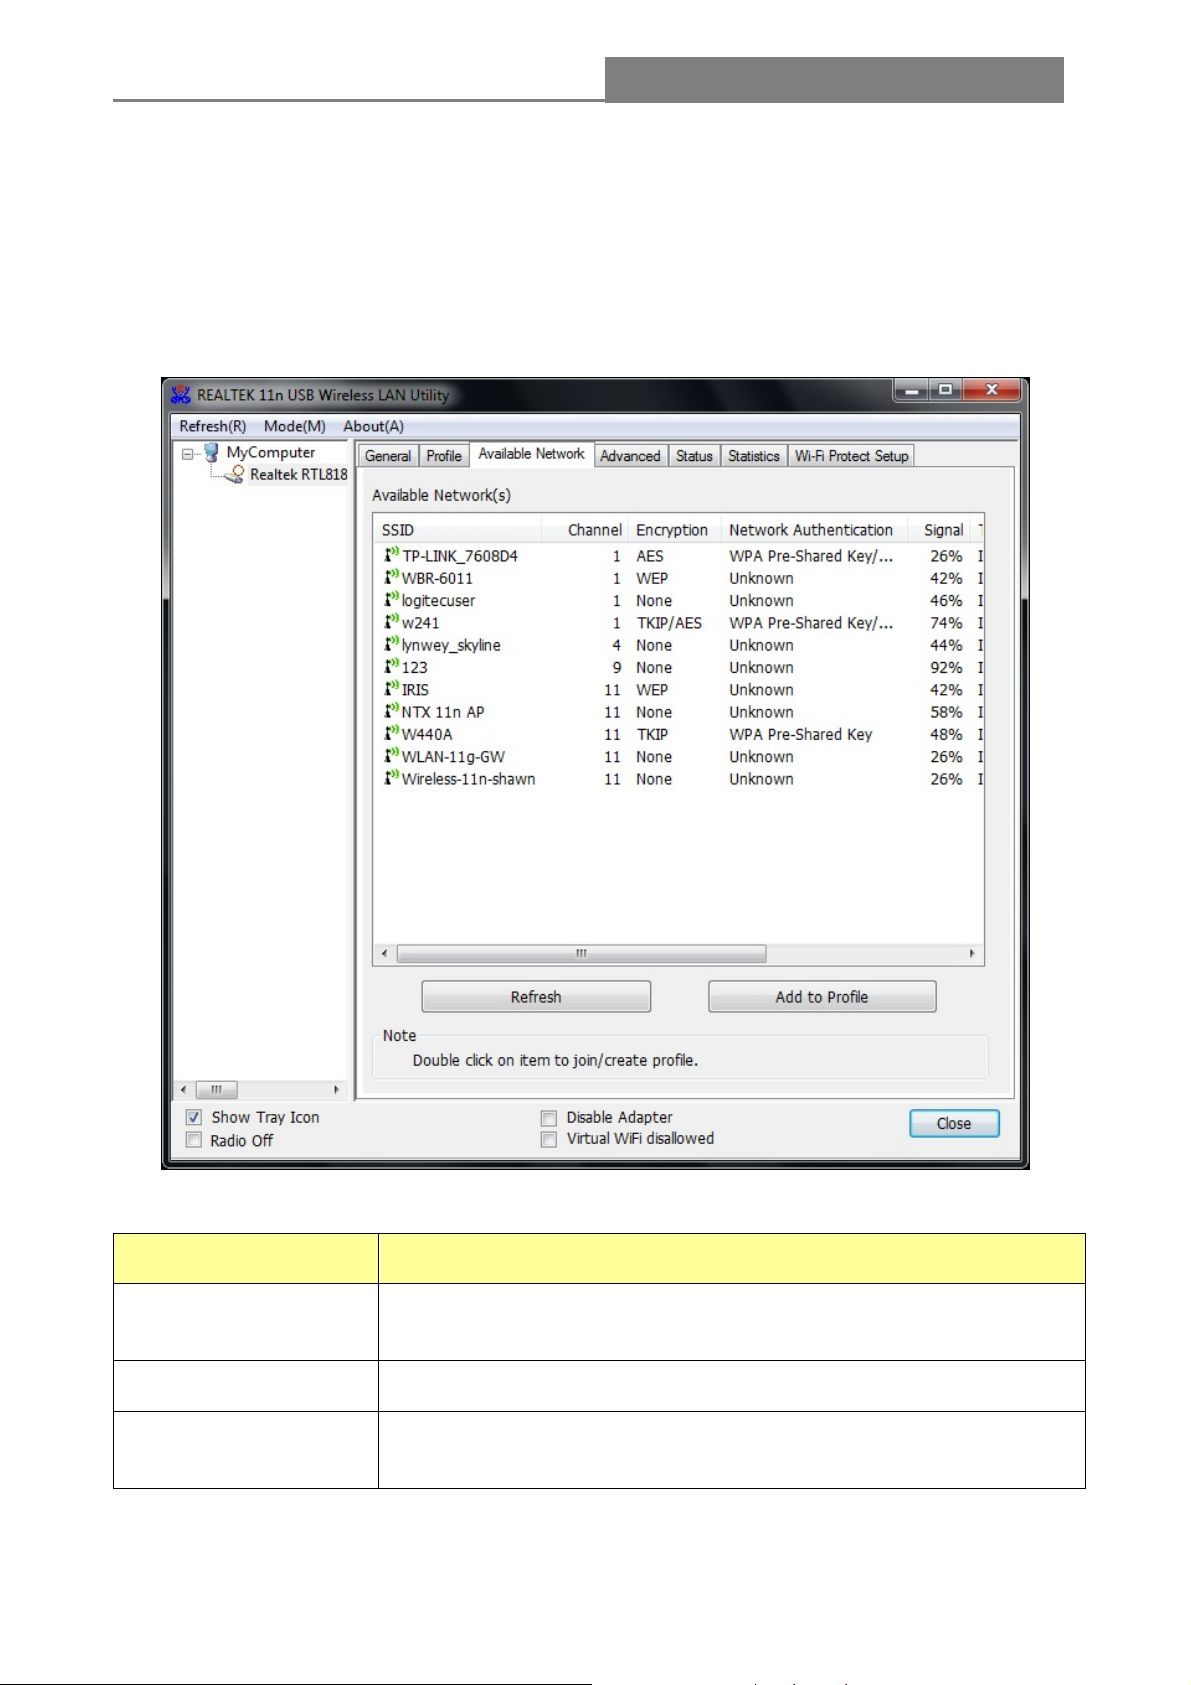The height and width of the screenshot is (1685, 1191).
Task: Click the Refresh button below the network list
Action: pyautogui.click(x=536, y=997)
